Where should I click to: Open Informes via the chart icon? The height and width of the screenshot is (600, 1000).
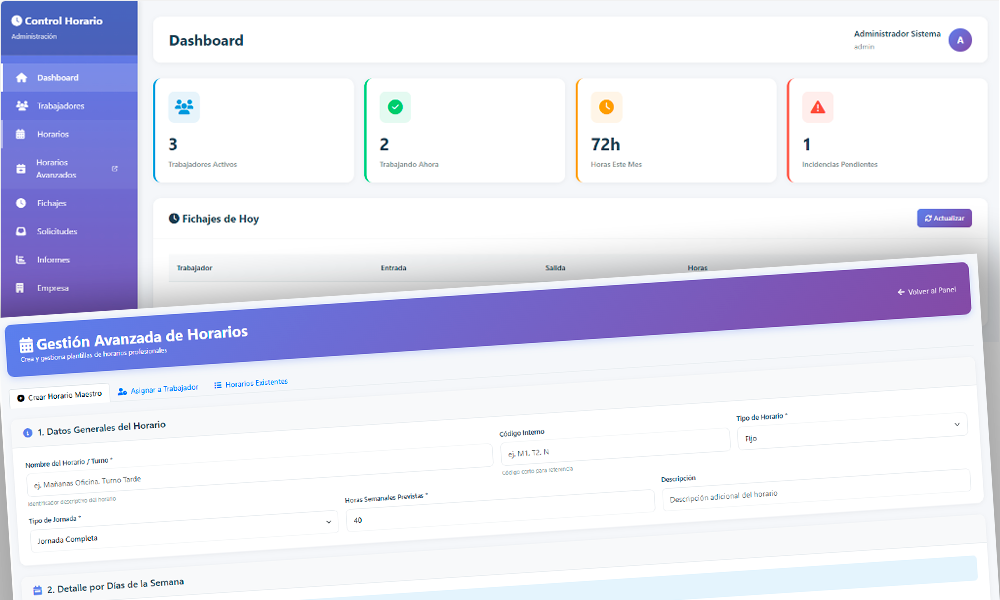20,259
